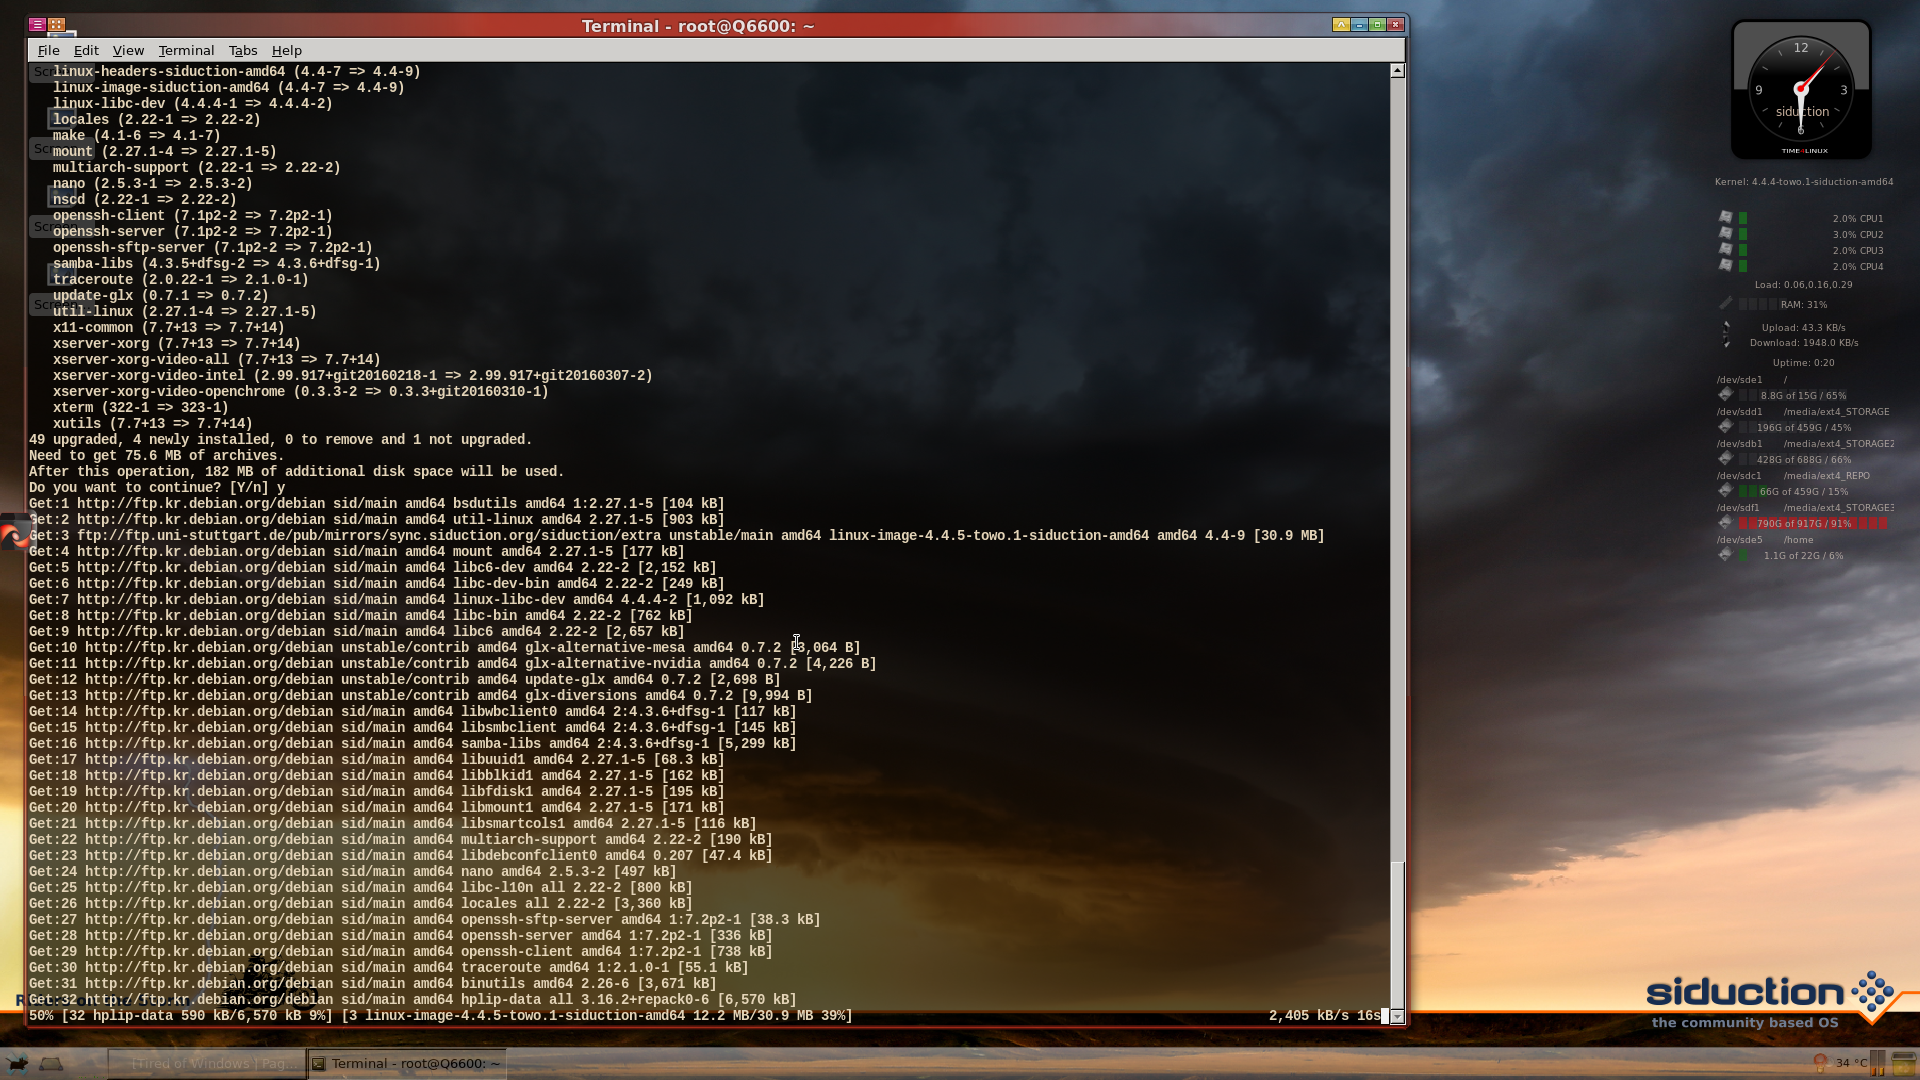Click the siduction analog clock widget

point(1801,90)
